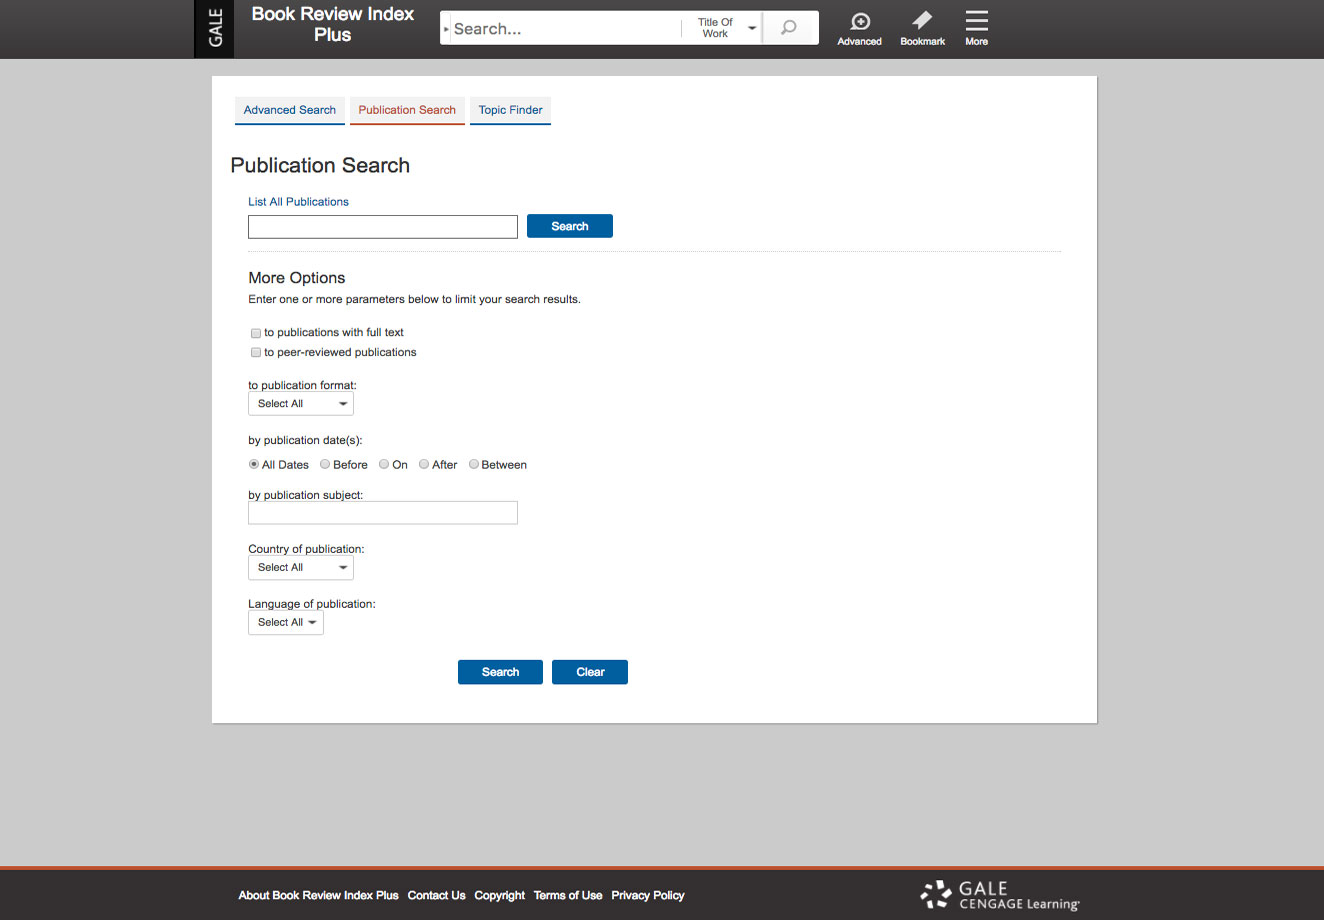Screen dimensions: 1324x920
Task: Open the More hamburger menu
Action: point(976,28)
